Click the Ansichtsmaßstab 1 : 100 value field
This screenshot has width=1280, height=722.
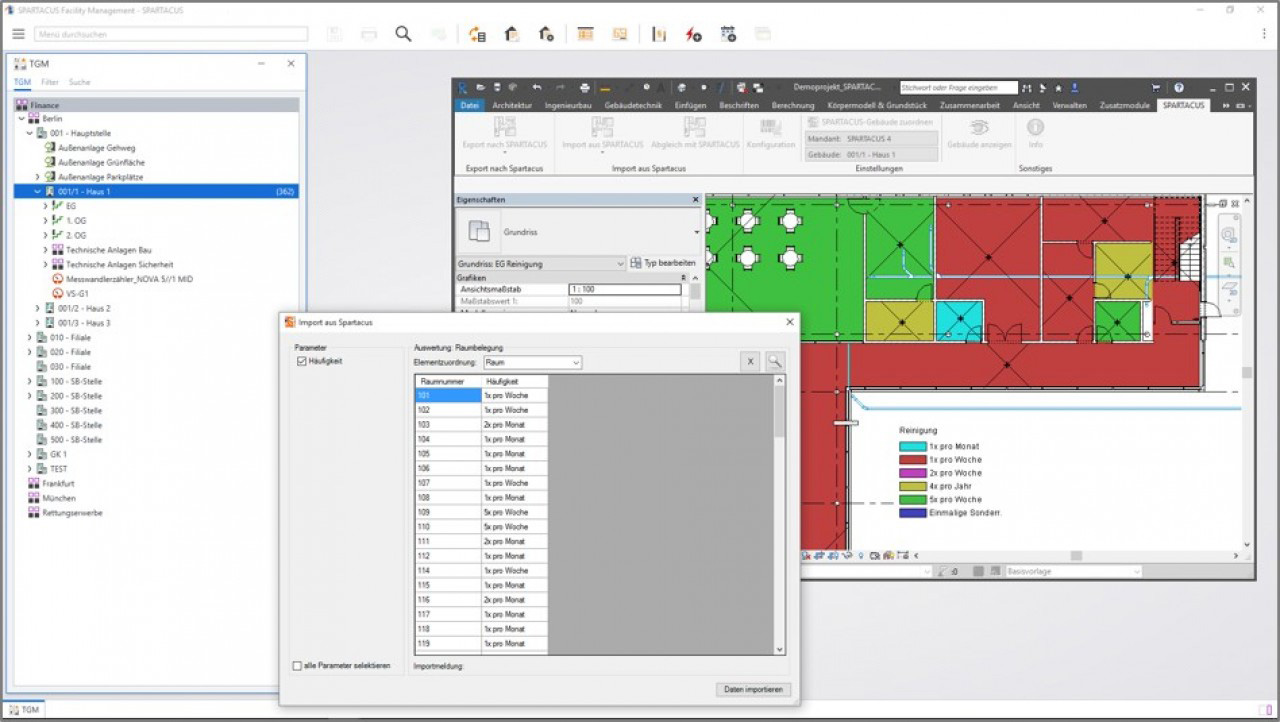click(x=624, y=289)
